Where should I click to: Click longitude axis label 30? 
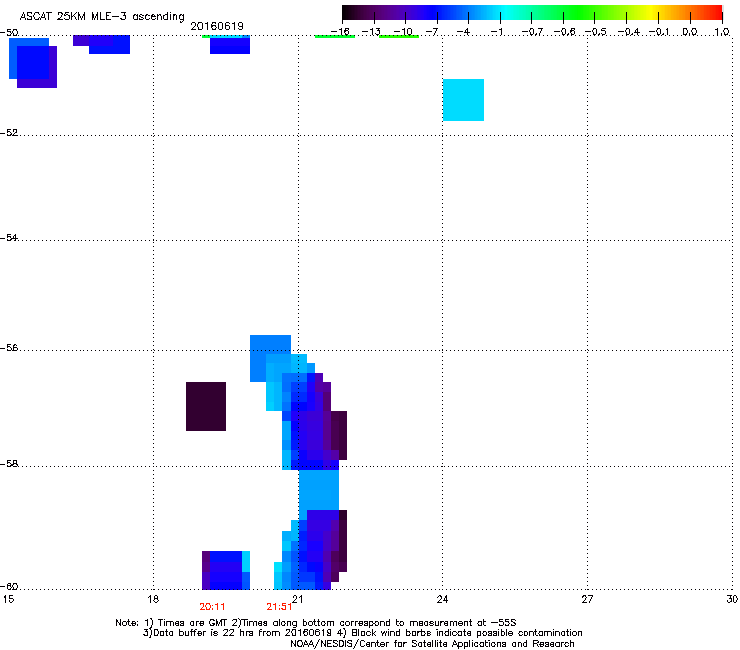pyautogui.click(x=732, y=599)
